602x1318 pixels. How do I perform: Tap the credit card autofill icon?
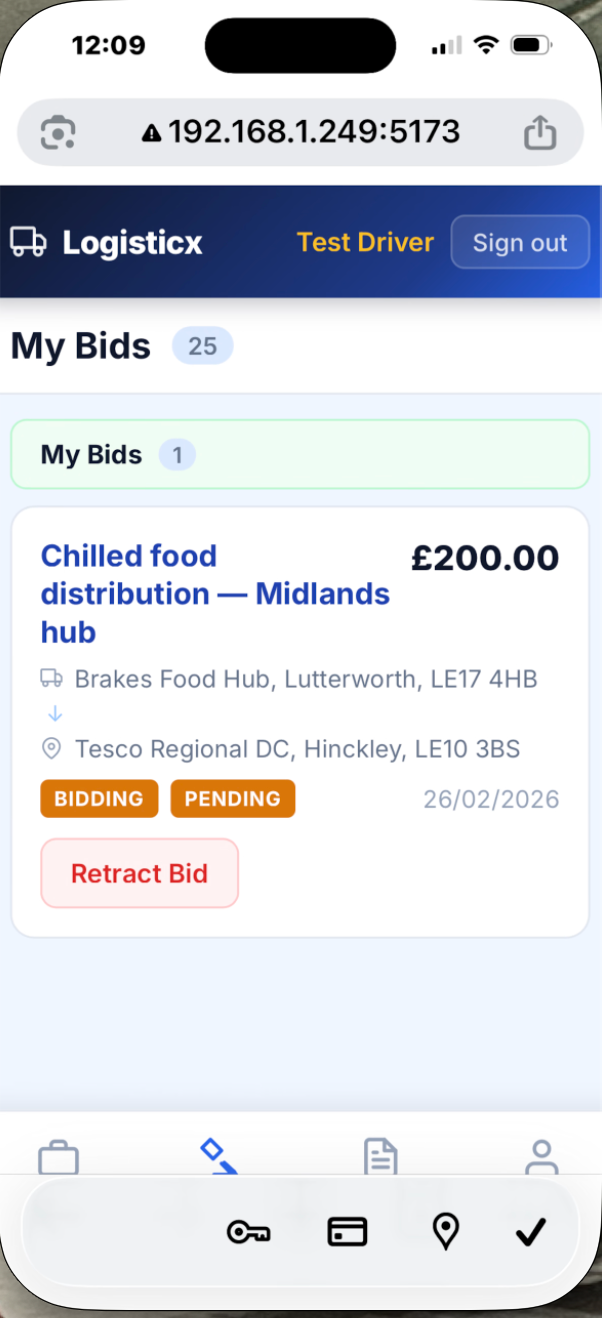pos(347,1232)
